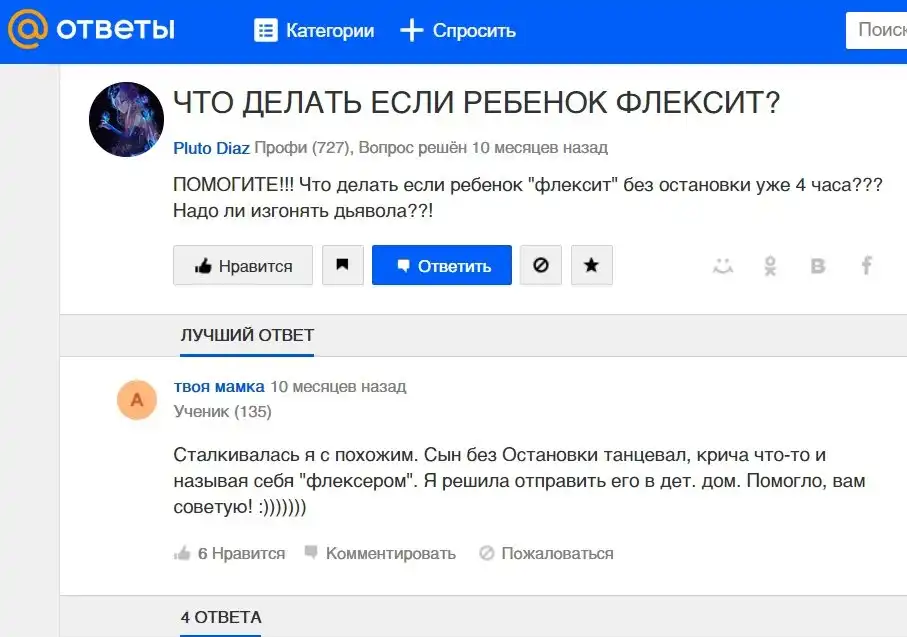Click the search input field
Screen dimensions: 907x637
coord(880,30)
